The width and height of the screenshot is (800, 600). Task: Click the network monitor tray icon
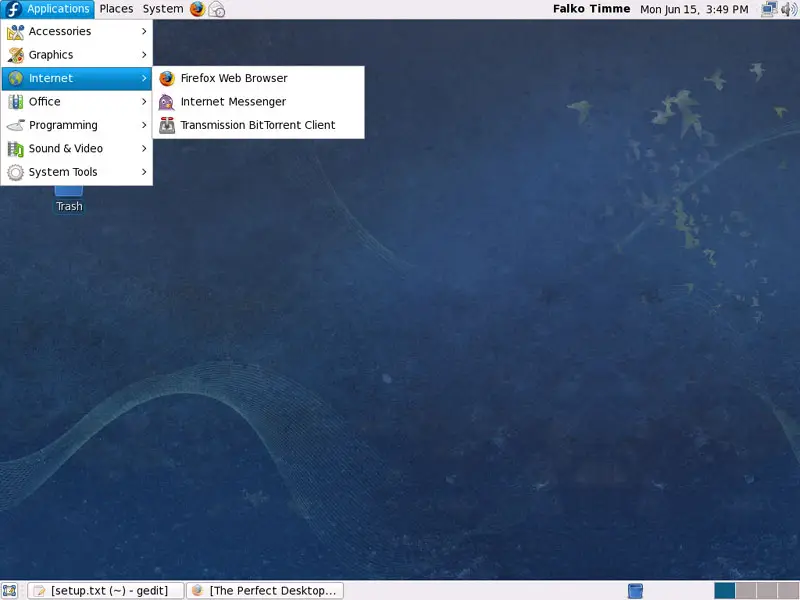point(769,9)
